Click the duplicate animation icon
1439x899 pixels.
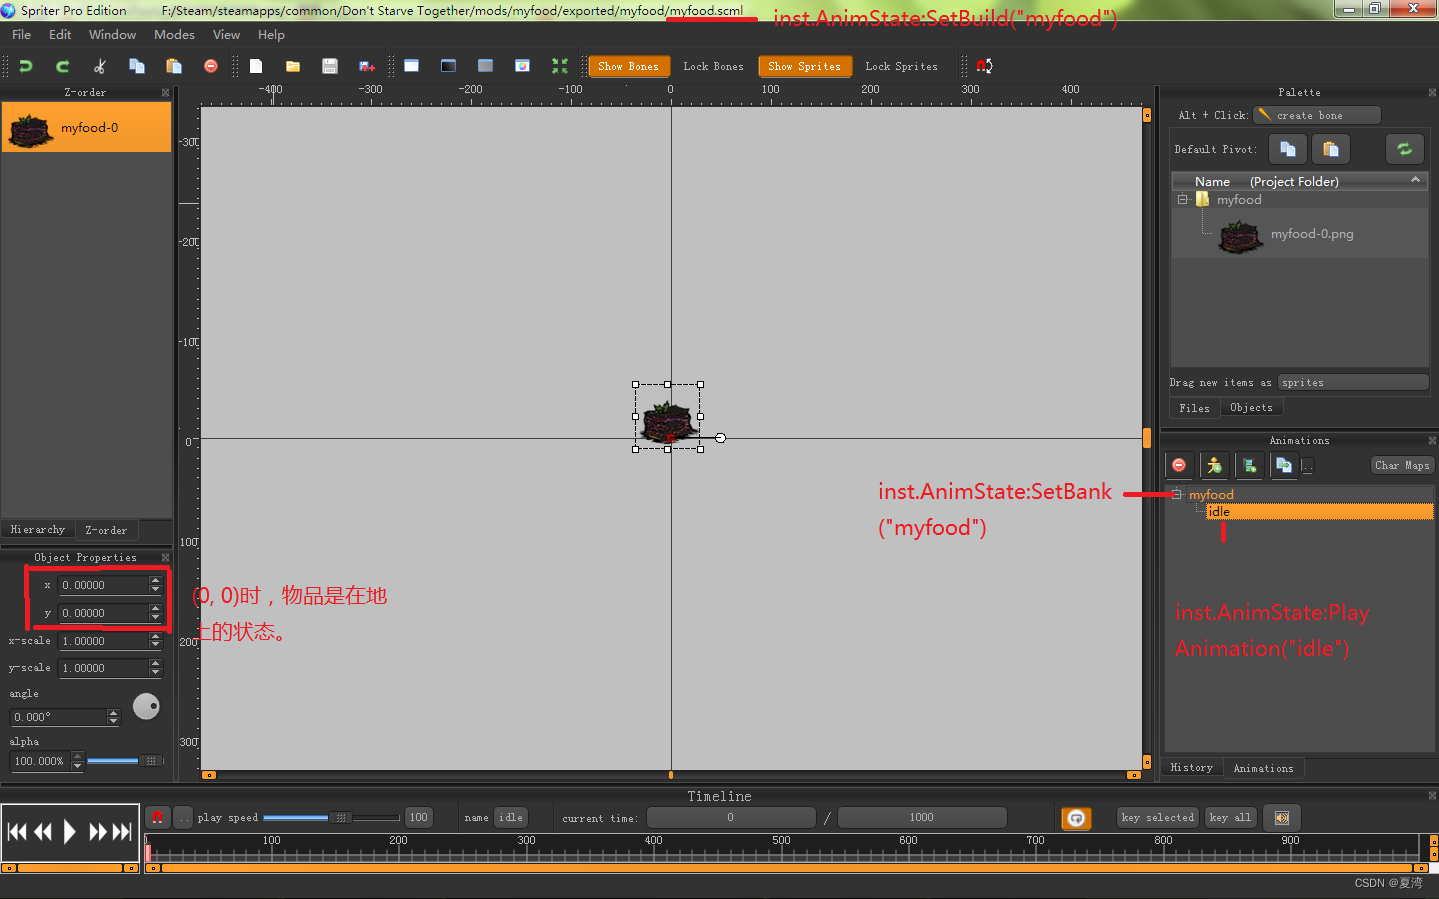1284,465
